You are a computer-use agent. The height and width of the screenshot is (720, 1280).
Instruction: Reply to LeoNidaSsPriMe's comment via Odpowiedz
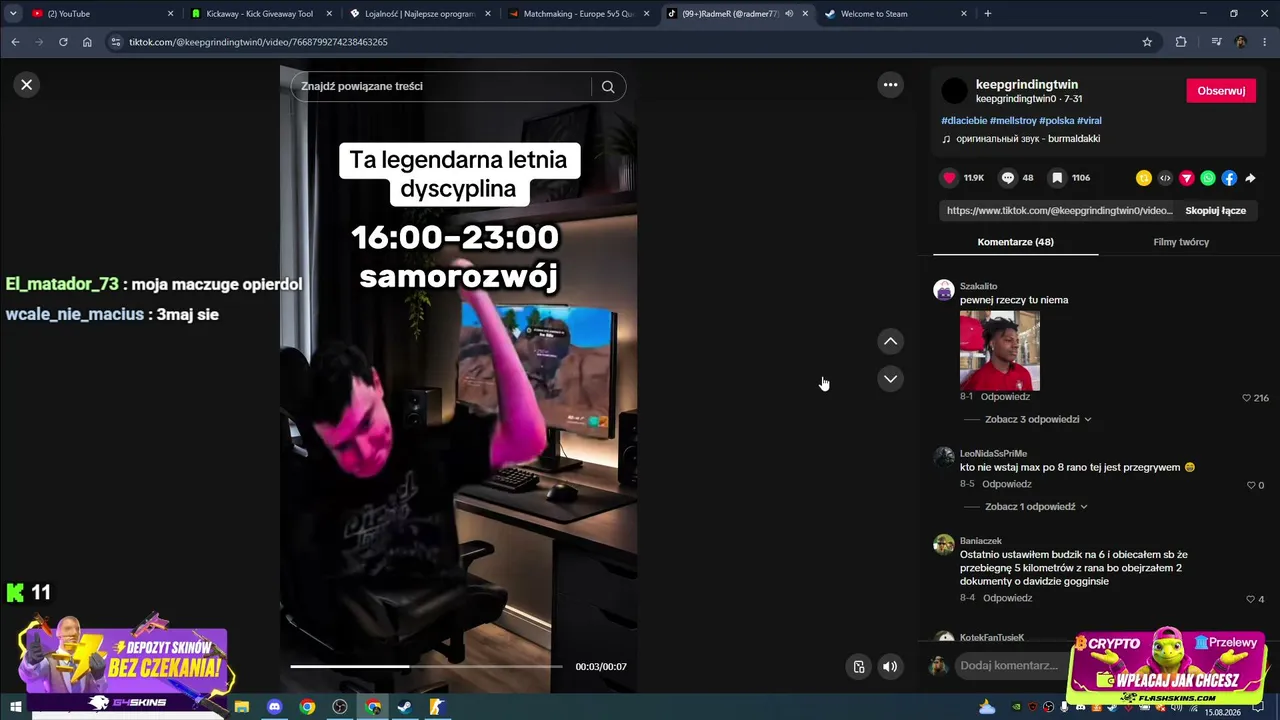click(1006, 484)
